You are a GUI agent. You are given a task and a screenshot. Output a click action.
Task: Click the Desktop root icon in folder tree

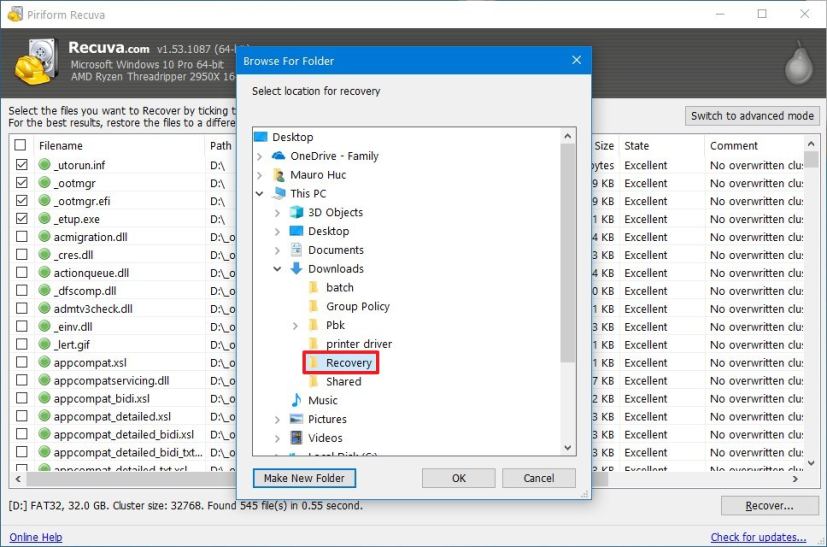tap(261, 137)
